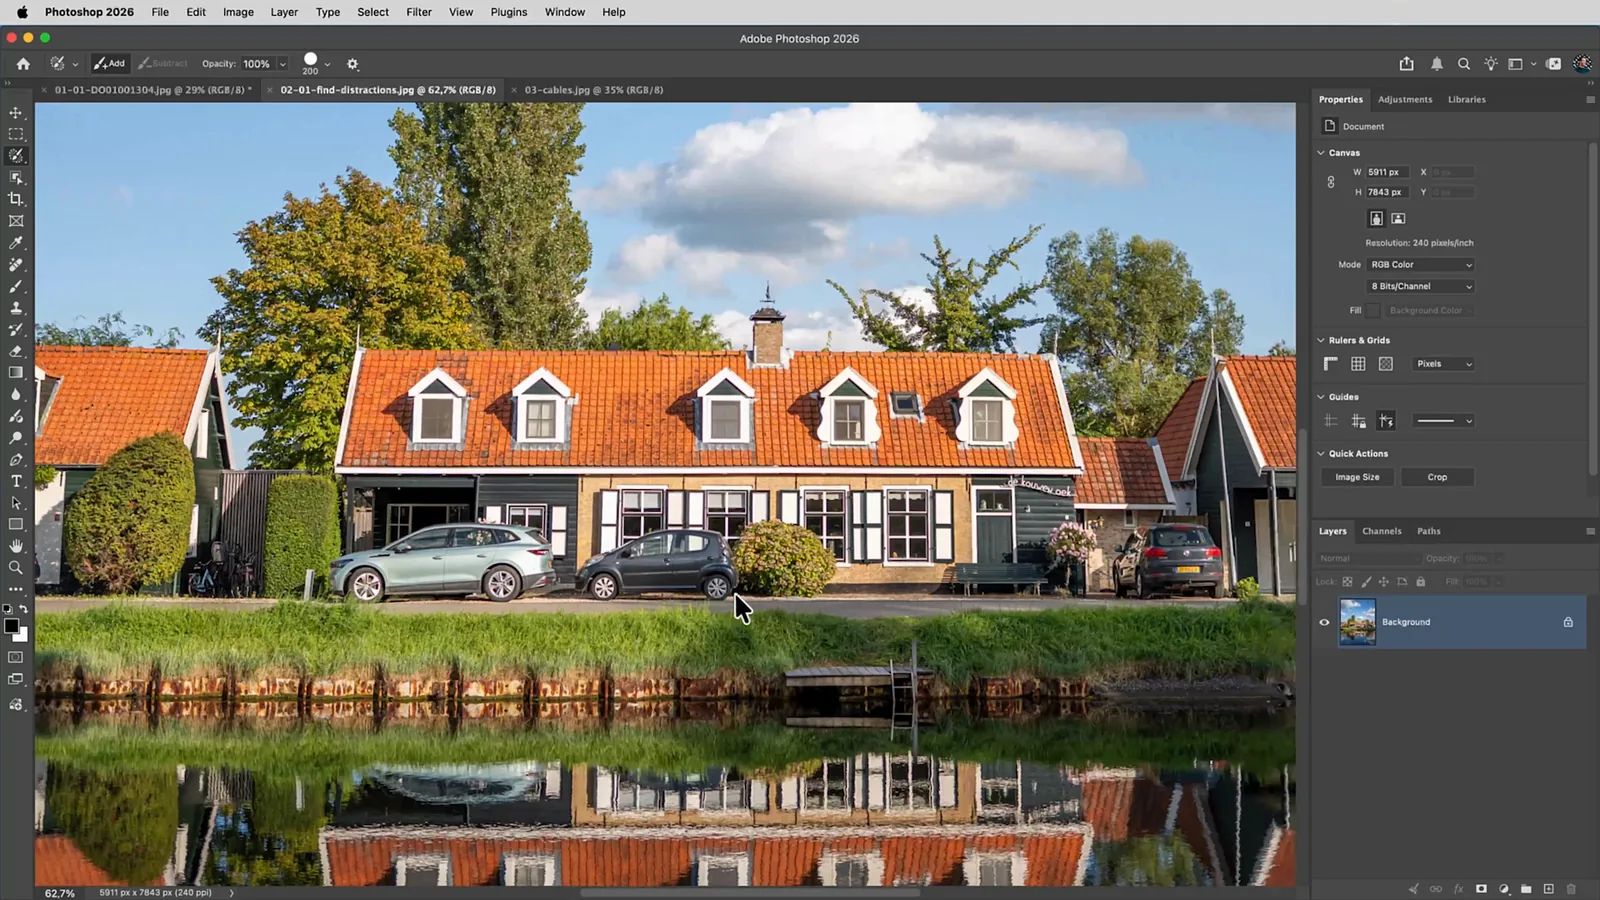Open the RGB Color mode dropdown
The image size is (1600, 900).
click(1421, 265)
